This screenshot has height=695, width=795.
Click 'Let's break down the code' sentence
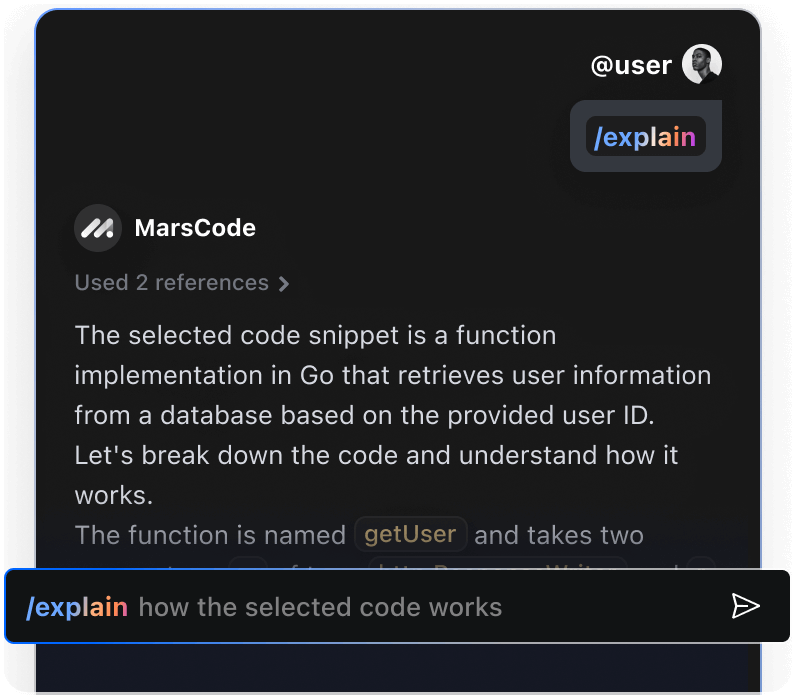point(376,455)
